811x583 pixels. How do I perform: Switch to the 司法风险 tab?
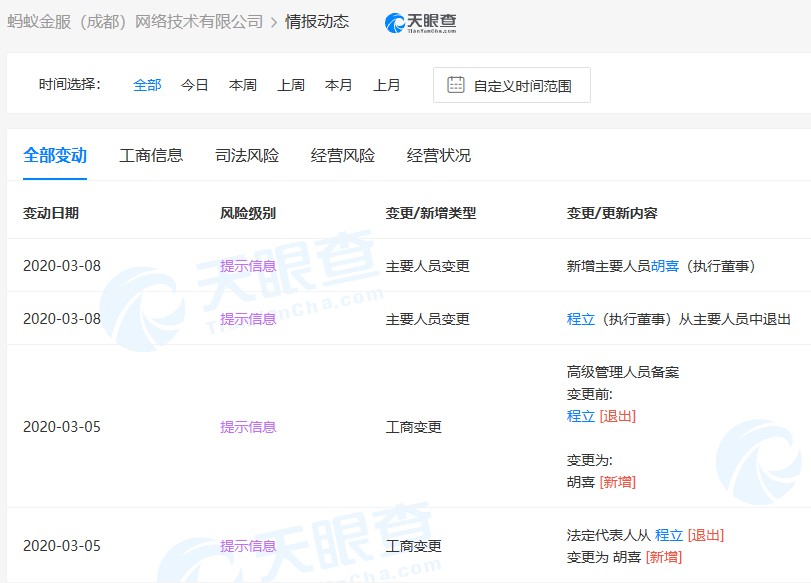(x=247, y=155)
